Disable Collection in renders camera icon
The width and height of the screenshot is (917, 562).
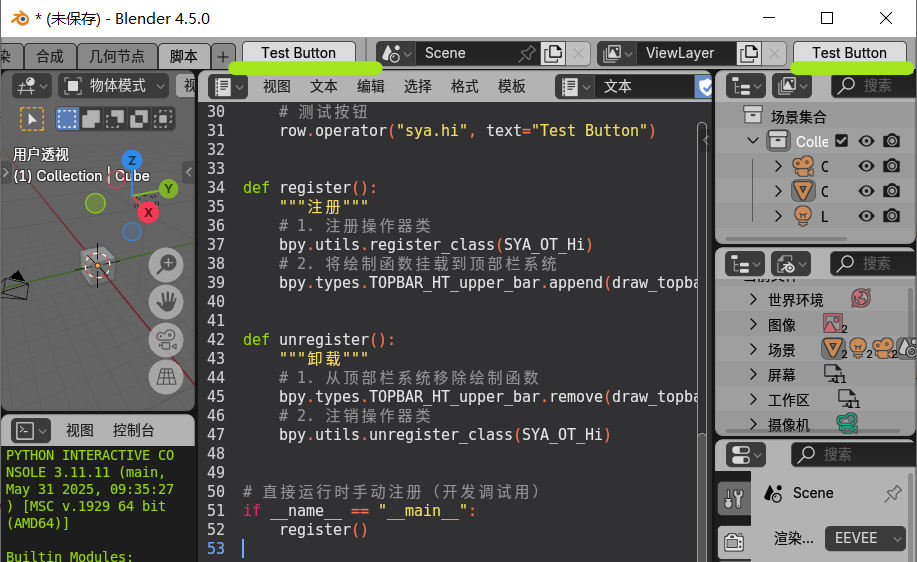(891, 141)
